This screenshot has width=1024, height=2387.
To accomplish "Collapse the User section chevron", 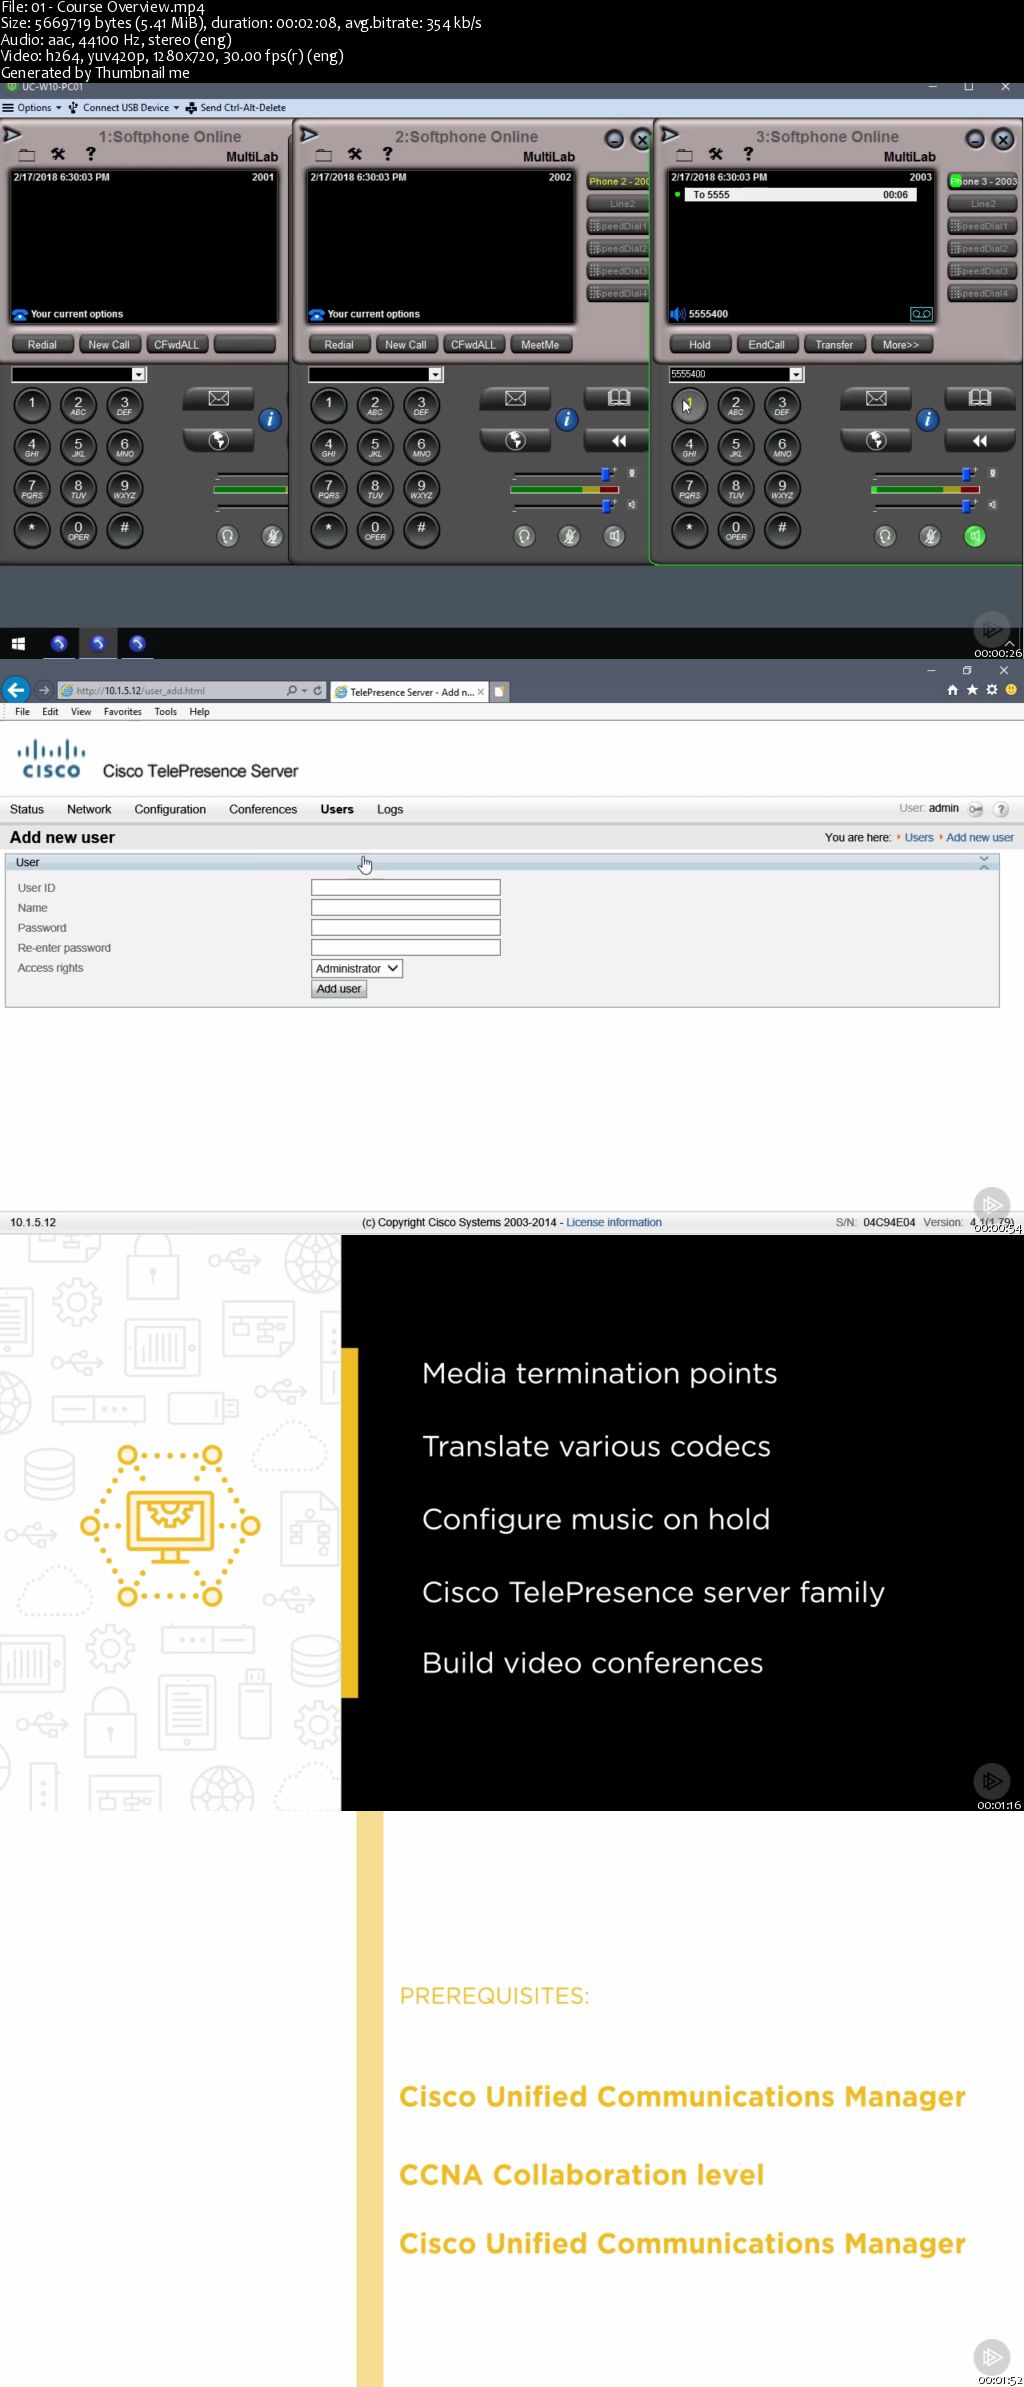I will pyautogui.click(x=984, y=862).
